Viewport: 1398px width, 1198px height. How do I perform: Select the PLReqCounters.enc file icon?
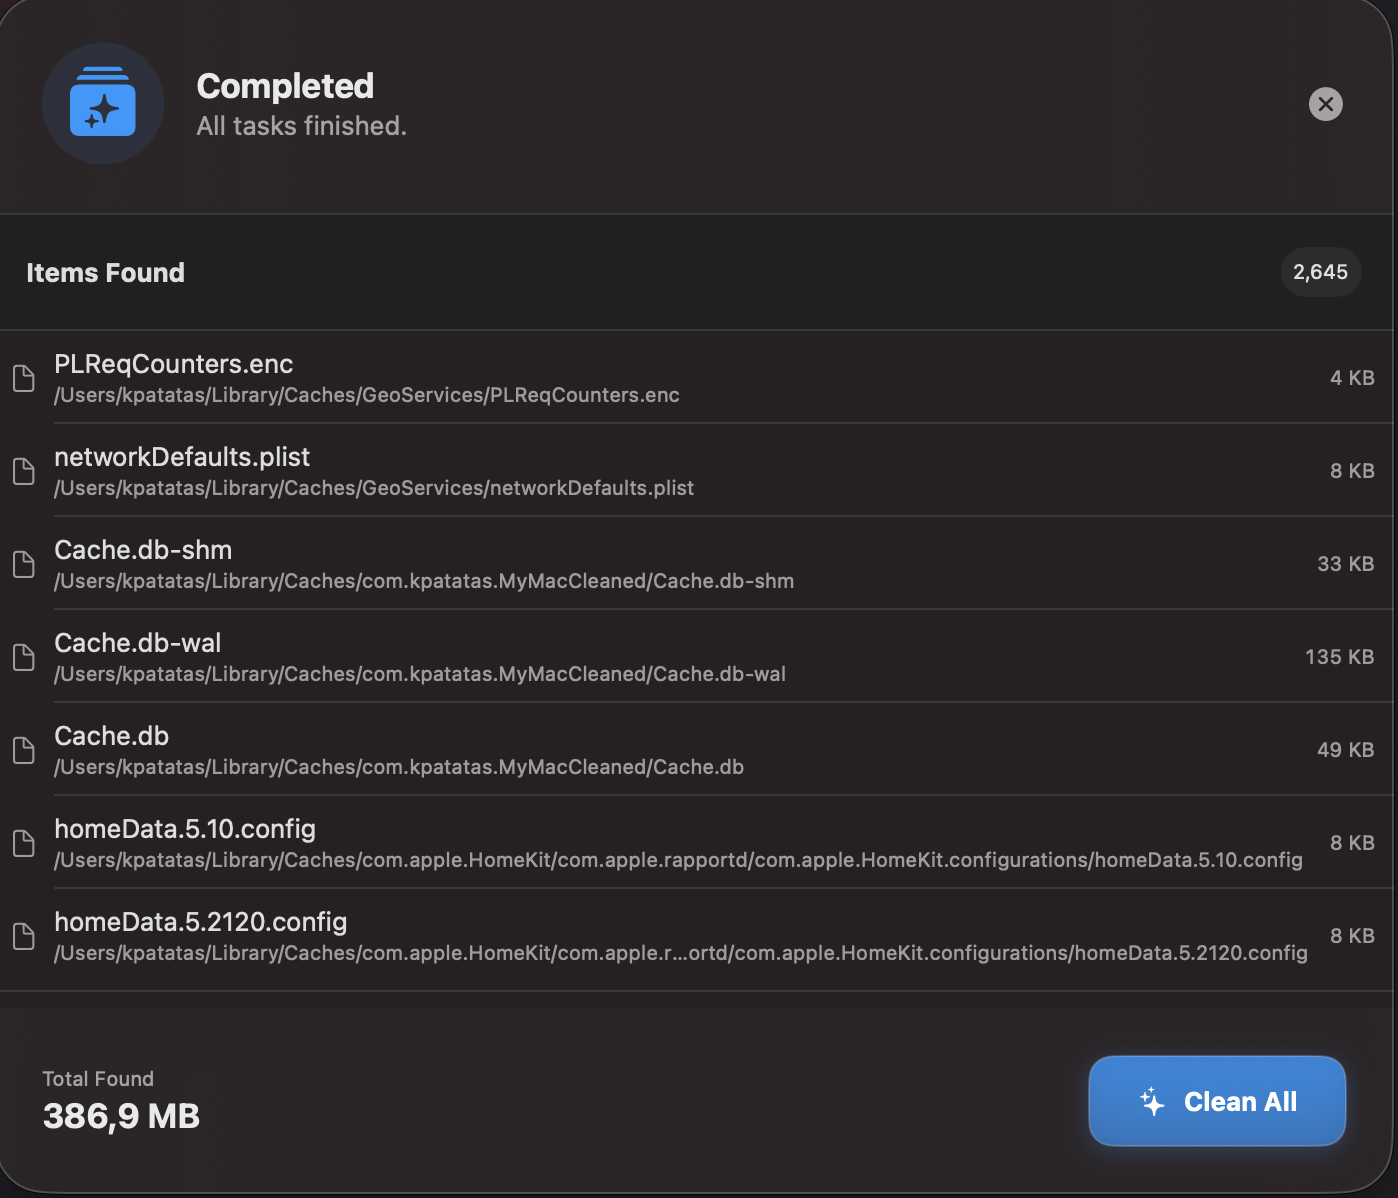(23, 378)
